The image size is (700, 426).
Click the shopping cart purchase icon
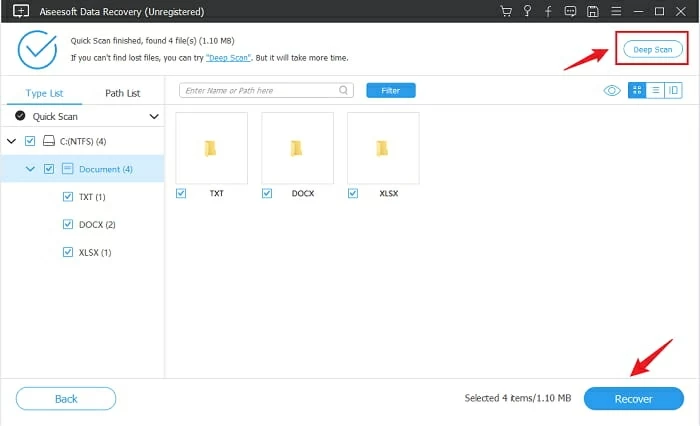pyautogui.click(x=505, y=11)
